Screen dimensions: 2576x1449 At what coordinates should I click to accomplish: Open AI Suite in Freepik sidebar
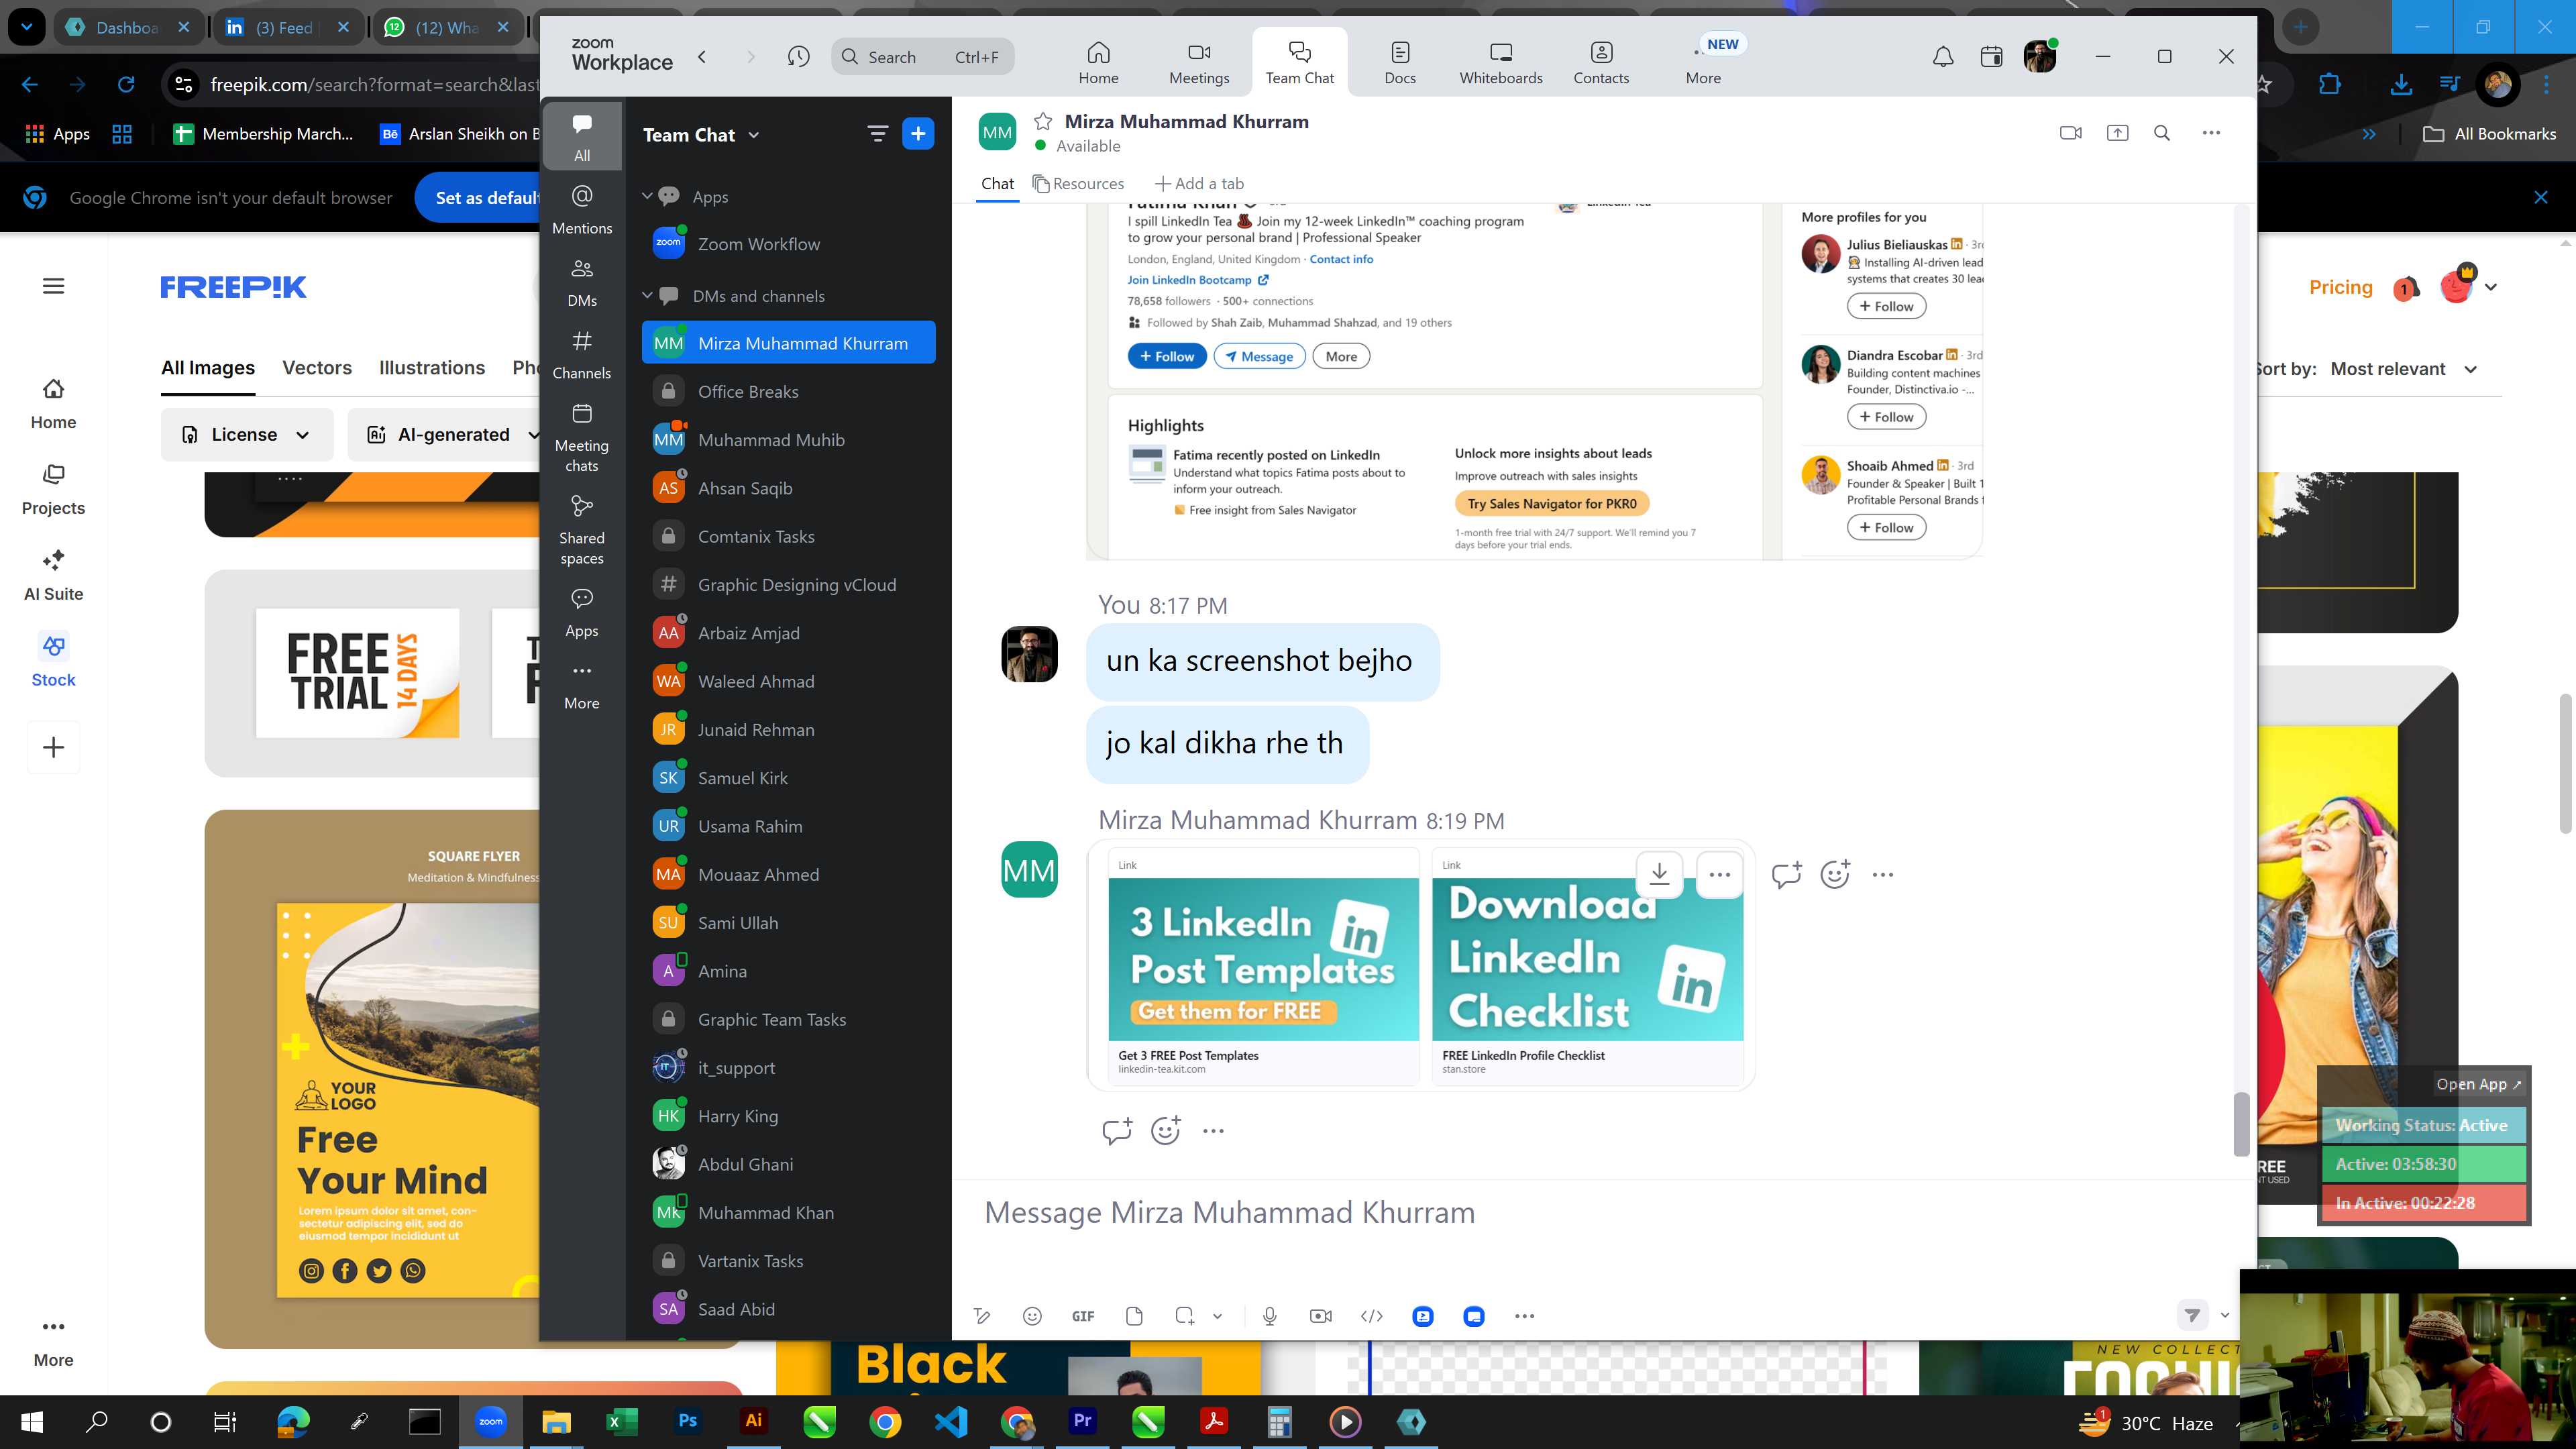[x=53, y=575]
